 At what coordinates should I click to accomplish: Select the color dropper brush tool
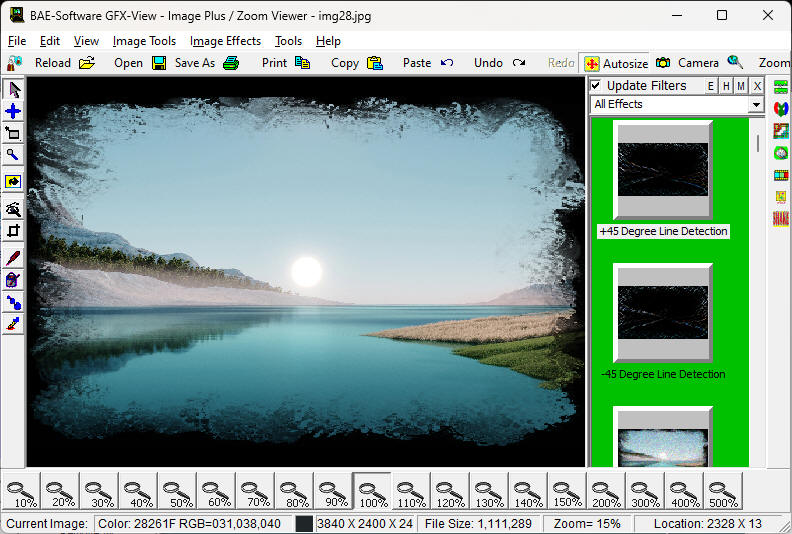(x=13, y=324)
